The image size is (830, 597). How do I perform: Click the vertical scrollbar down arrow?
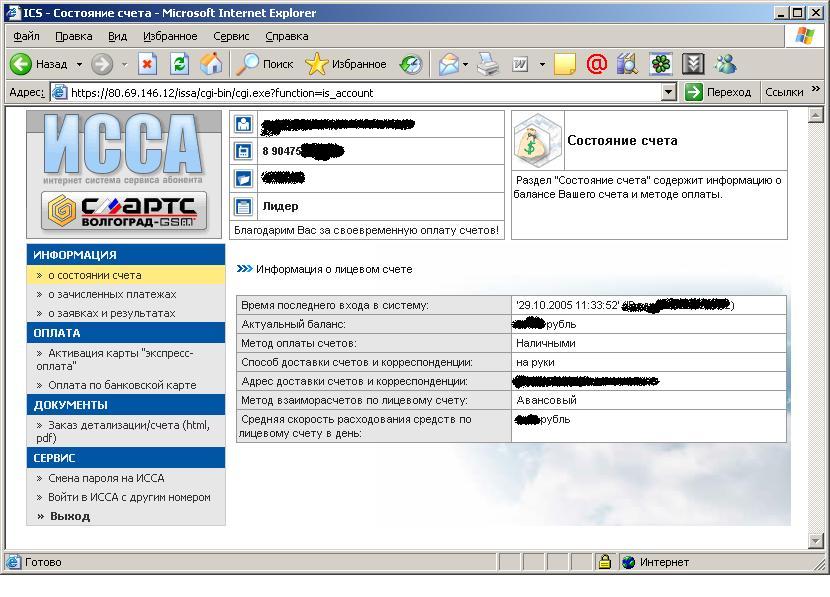(x=815, y=541)
